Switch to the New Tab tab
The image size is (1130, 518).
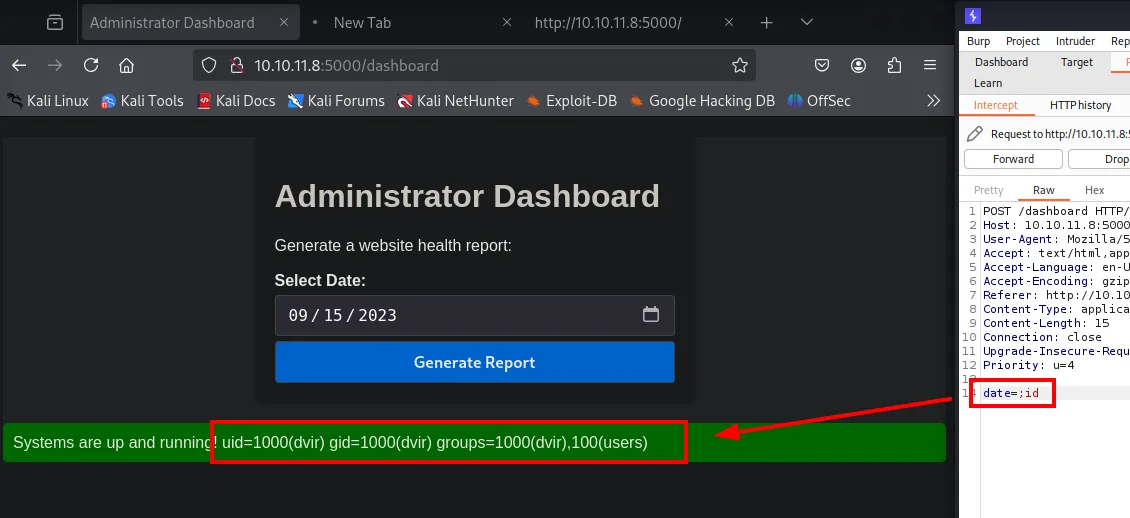pyautogui.click(x=362, y=22)
